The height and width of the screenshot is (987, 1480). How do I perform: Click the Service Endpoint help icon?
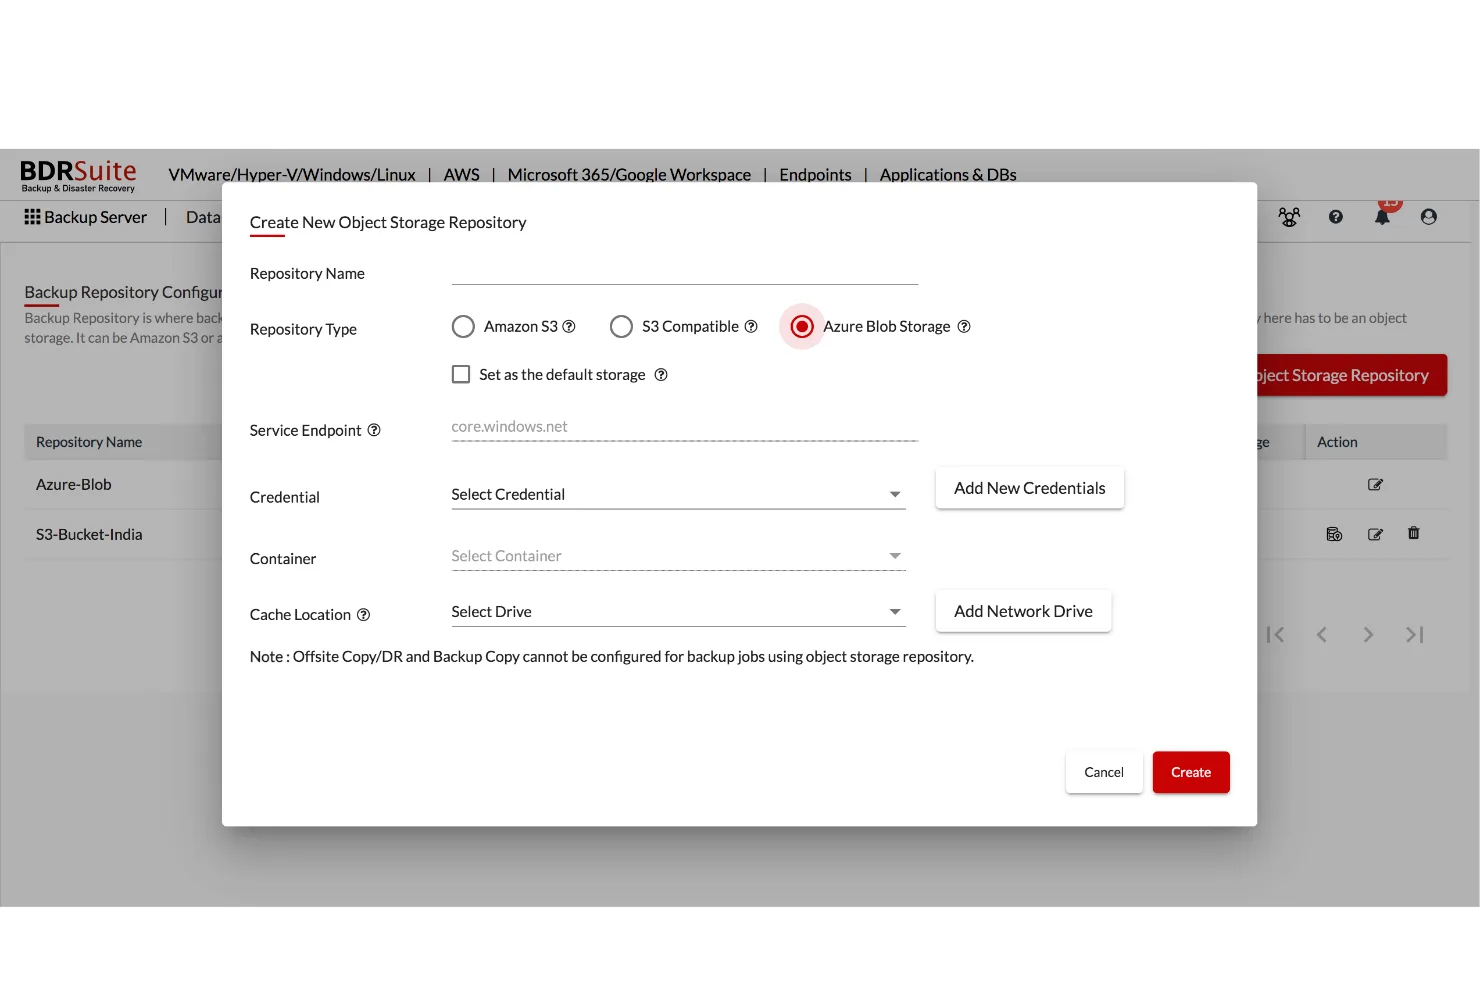(x=374, y=430)
